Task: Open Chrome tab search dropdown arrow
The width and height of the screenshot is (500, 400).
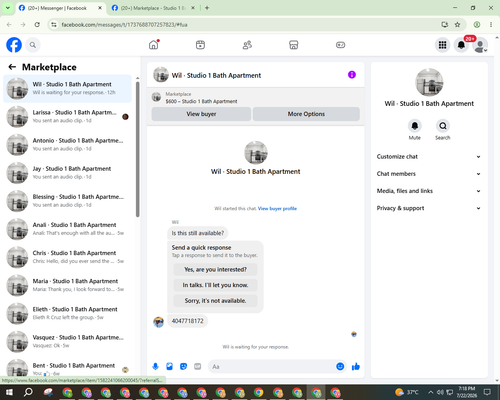Action: pos(8,8)
